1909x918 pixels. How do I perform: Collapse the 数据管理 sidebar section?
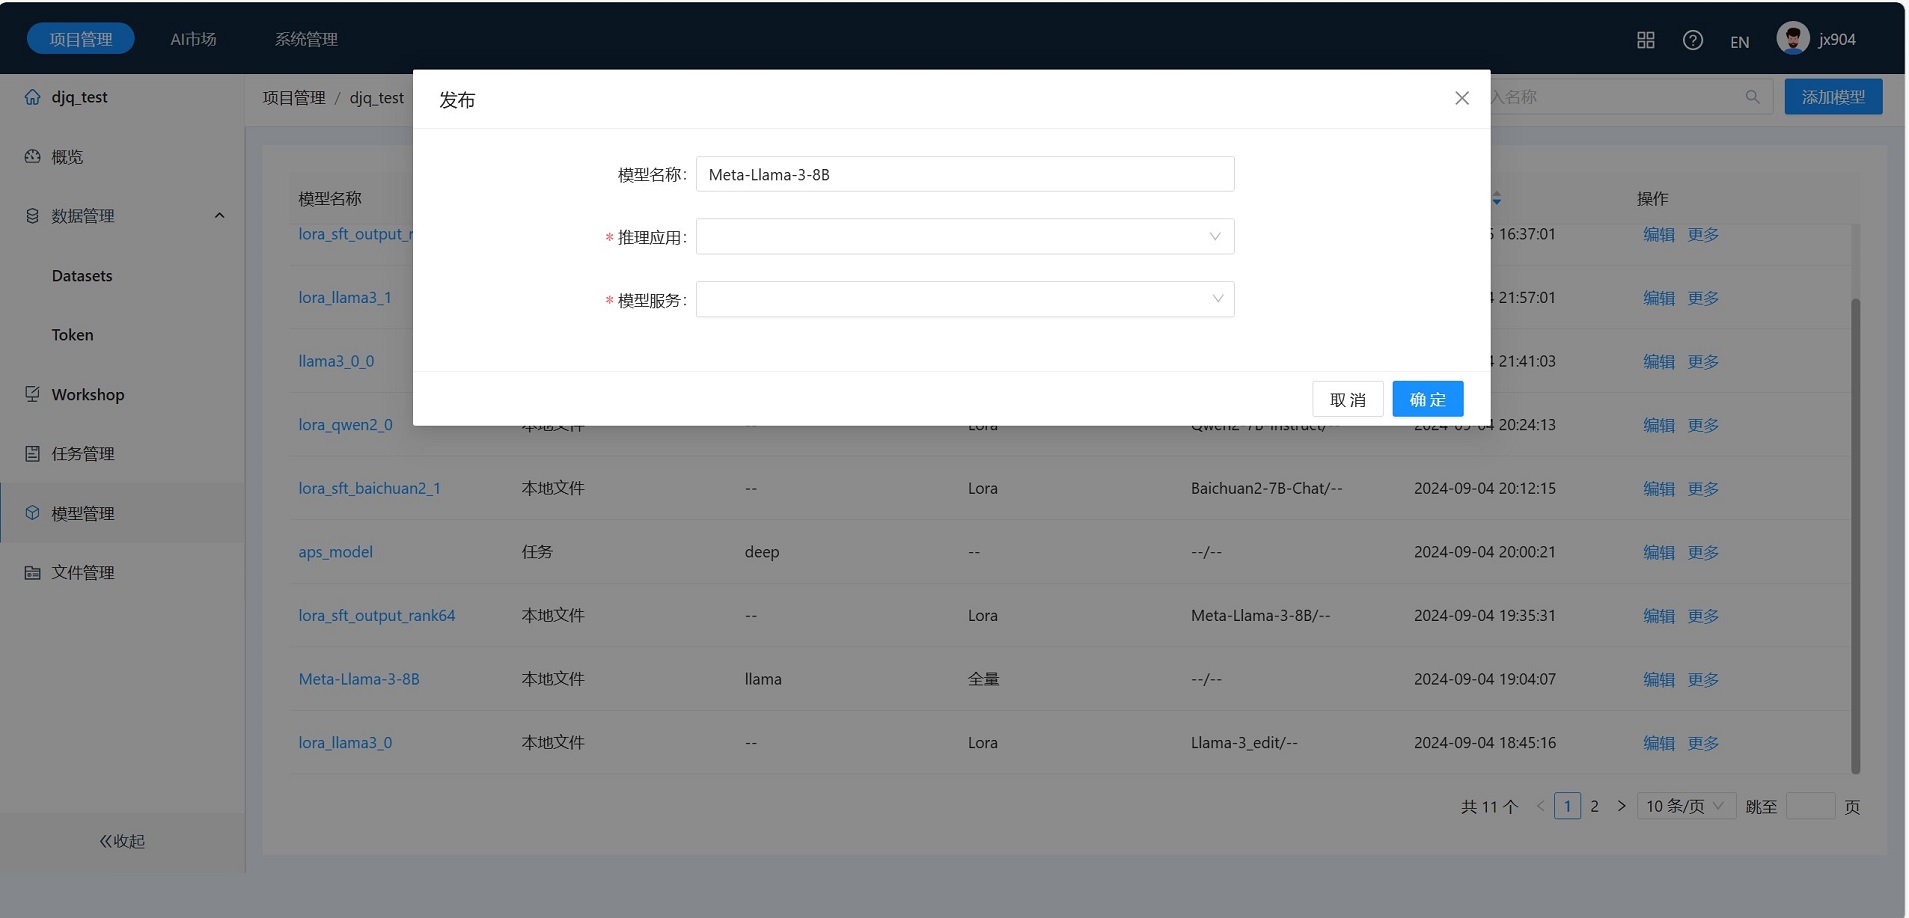tap(219, 216)
